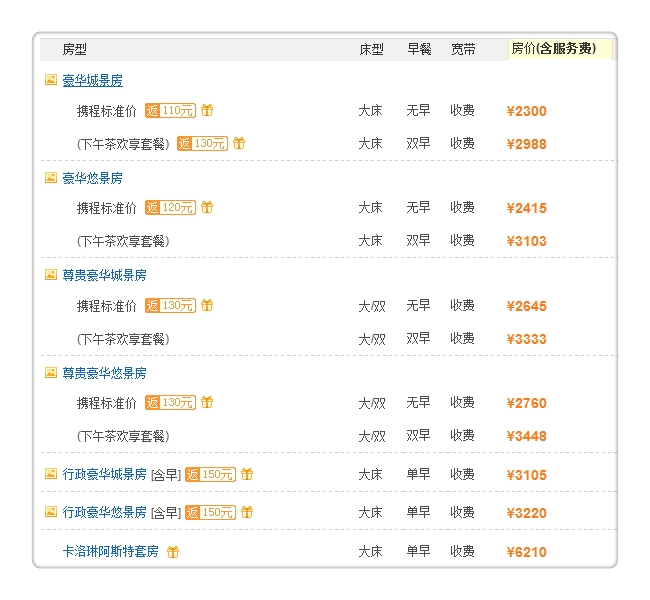
Task: Open the picture icon for 尊贵豪华城景房
Action: [51, 275]
